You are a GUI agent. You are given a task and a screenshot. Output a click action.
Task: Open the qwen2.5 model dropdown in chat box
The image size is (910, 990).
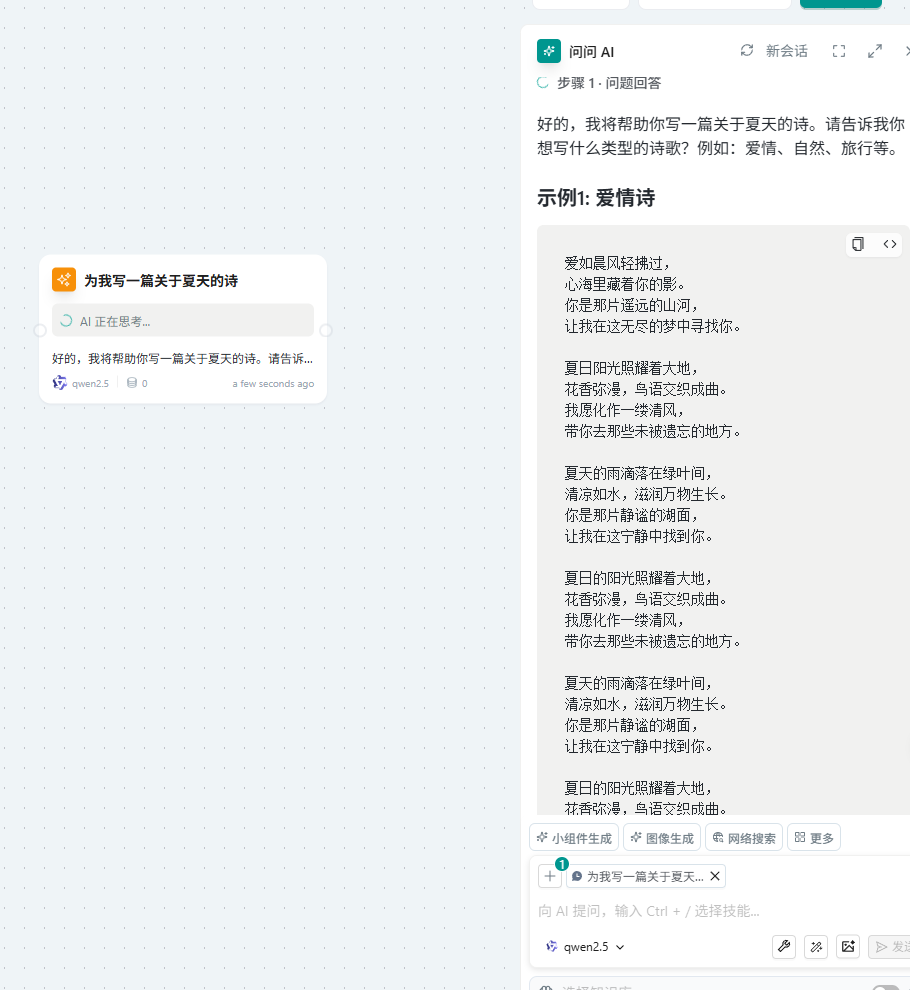(x=585, y=946)
